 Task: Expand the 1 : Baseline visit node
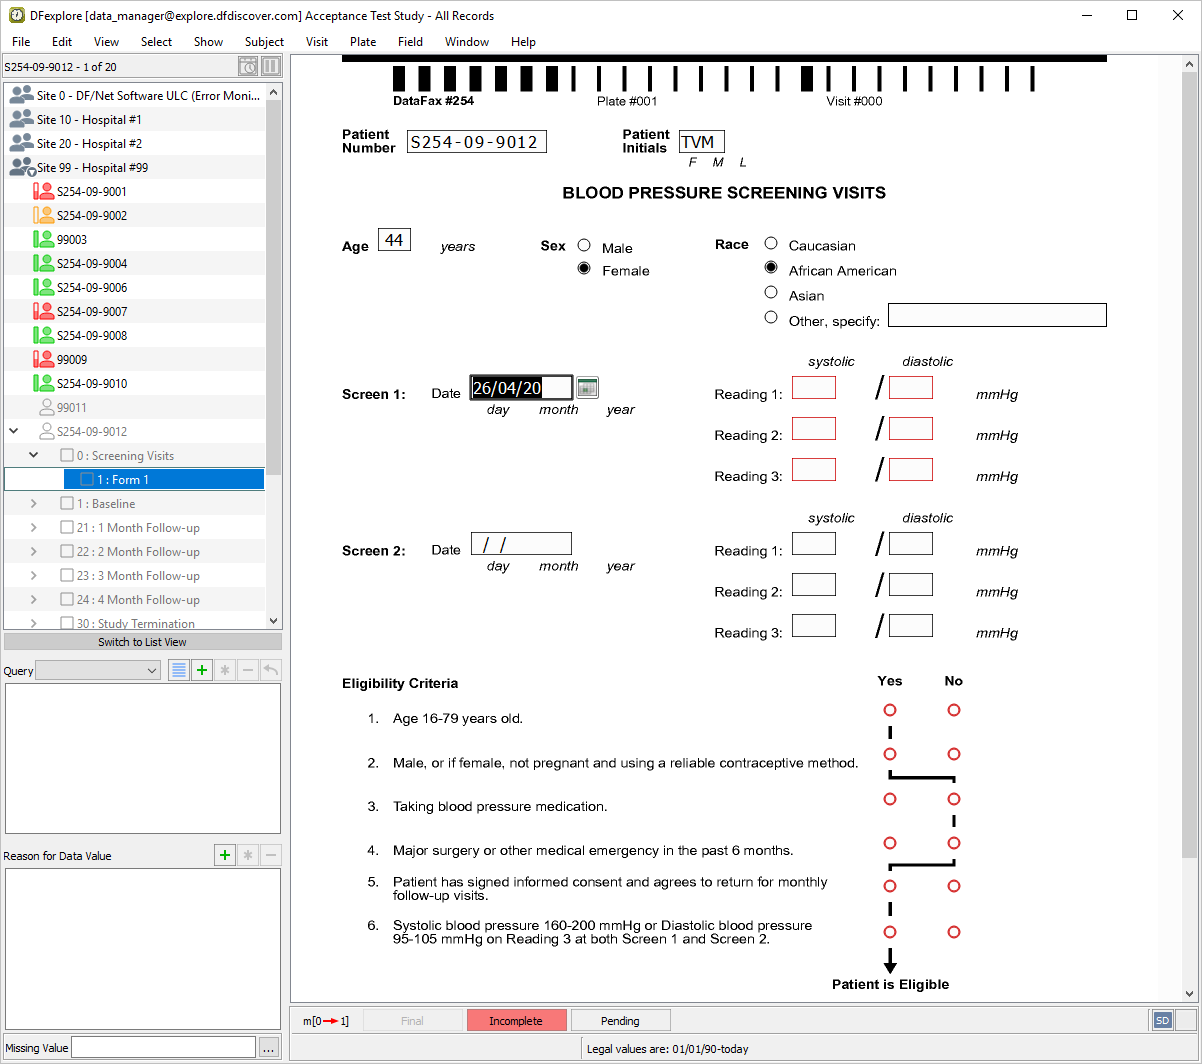34,504
